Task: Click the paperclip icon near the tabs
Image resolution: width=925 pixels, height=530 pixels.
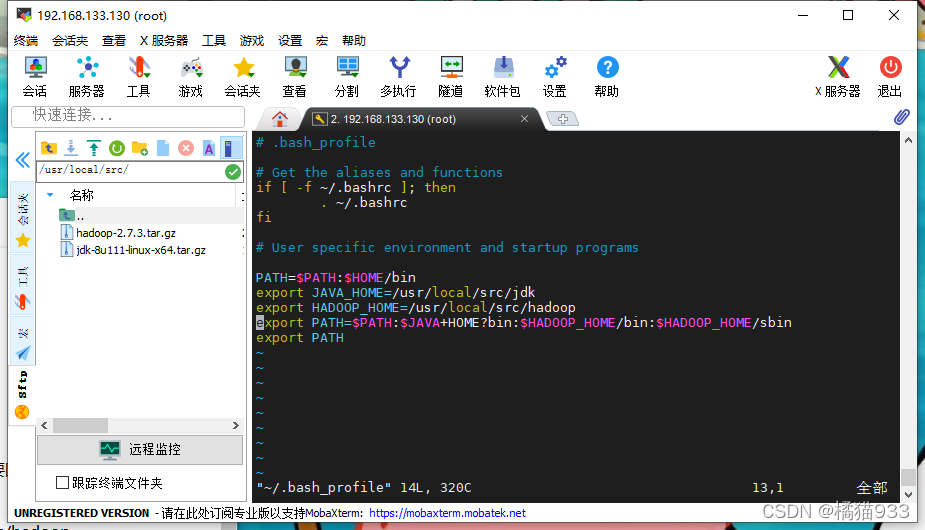Action: coord(901,117)
